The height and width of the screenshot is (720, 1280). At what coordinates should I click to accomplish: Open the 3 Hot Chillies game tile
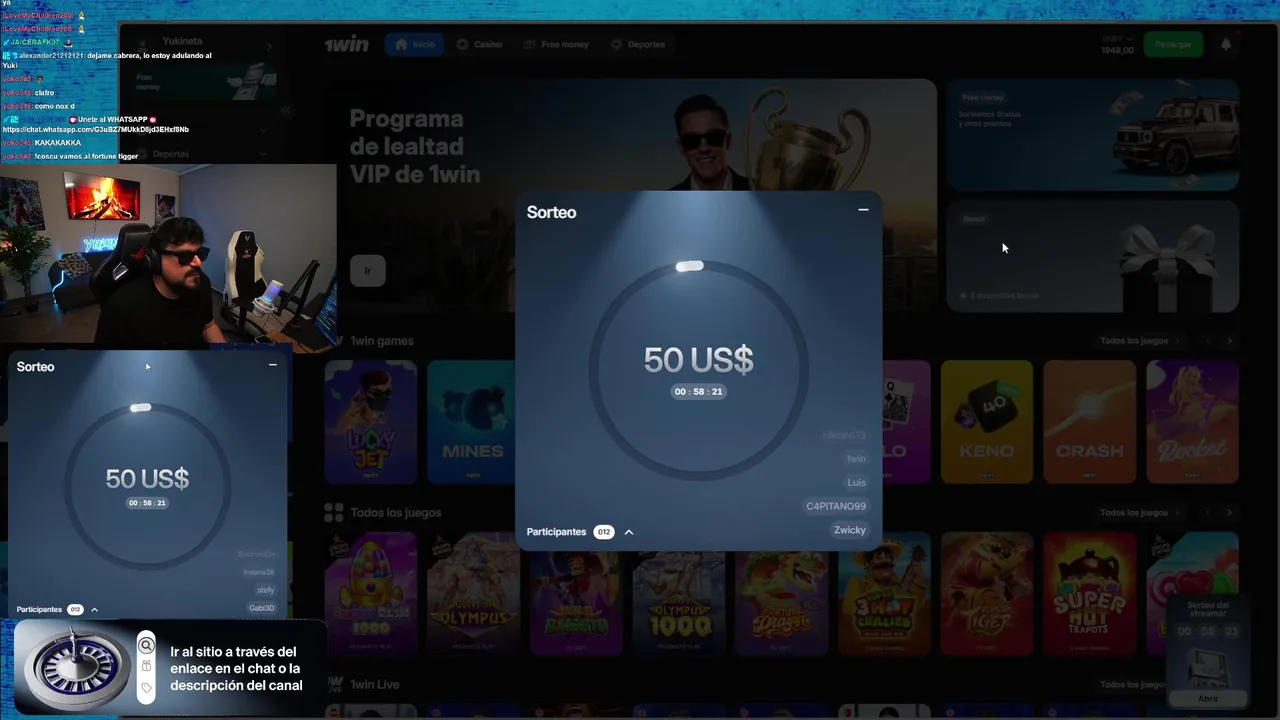coord(884,594)
